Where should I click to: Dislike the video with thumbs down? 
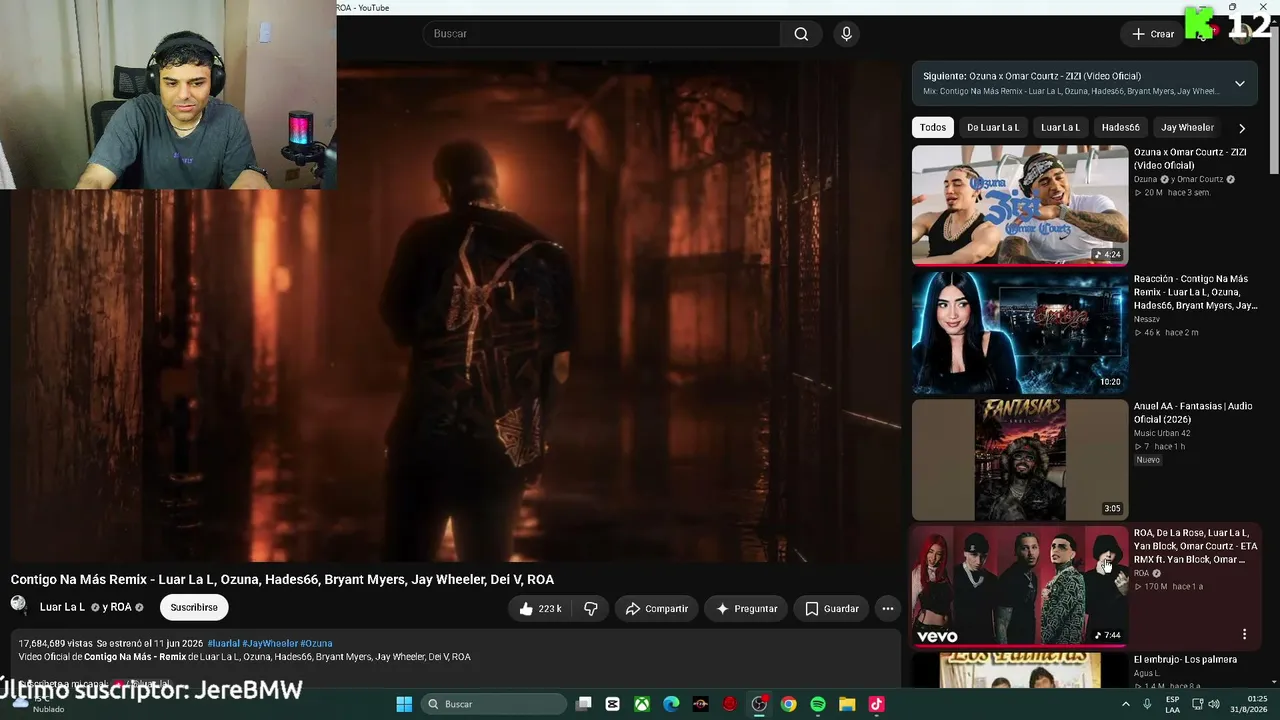click(591, 608)
